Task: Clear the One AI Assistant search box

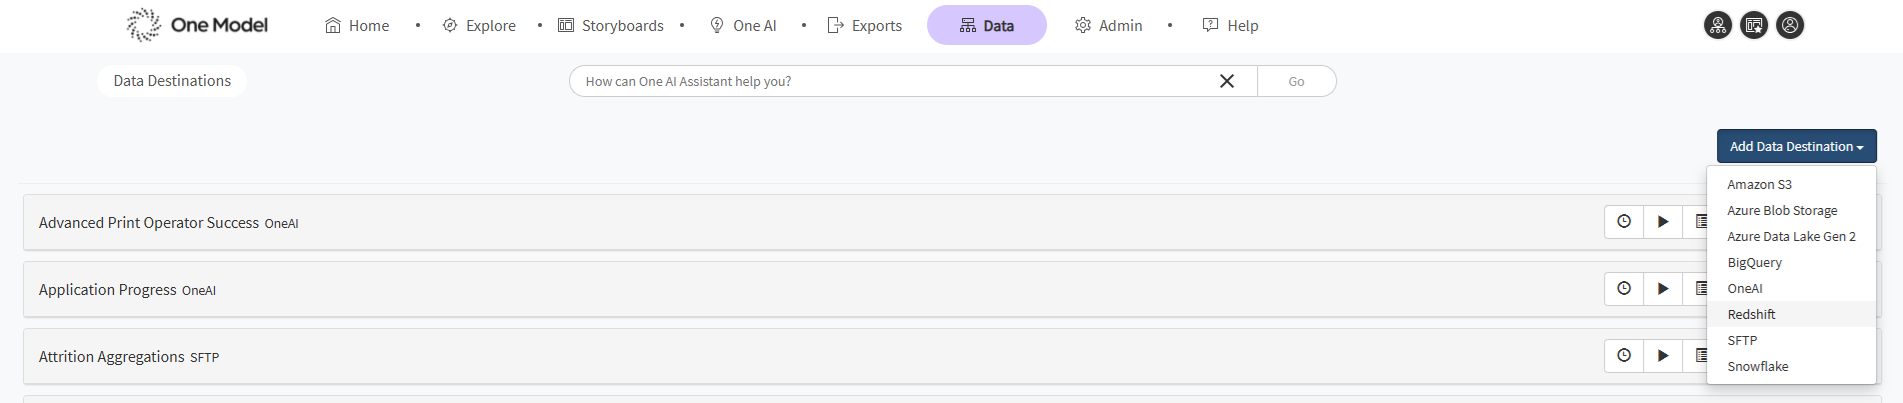Action: tap(1227, 81)
